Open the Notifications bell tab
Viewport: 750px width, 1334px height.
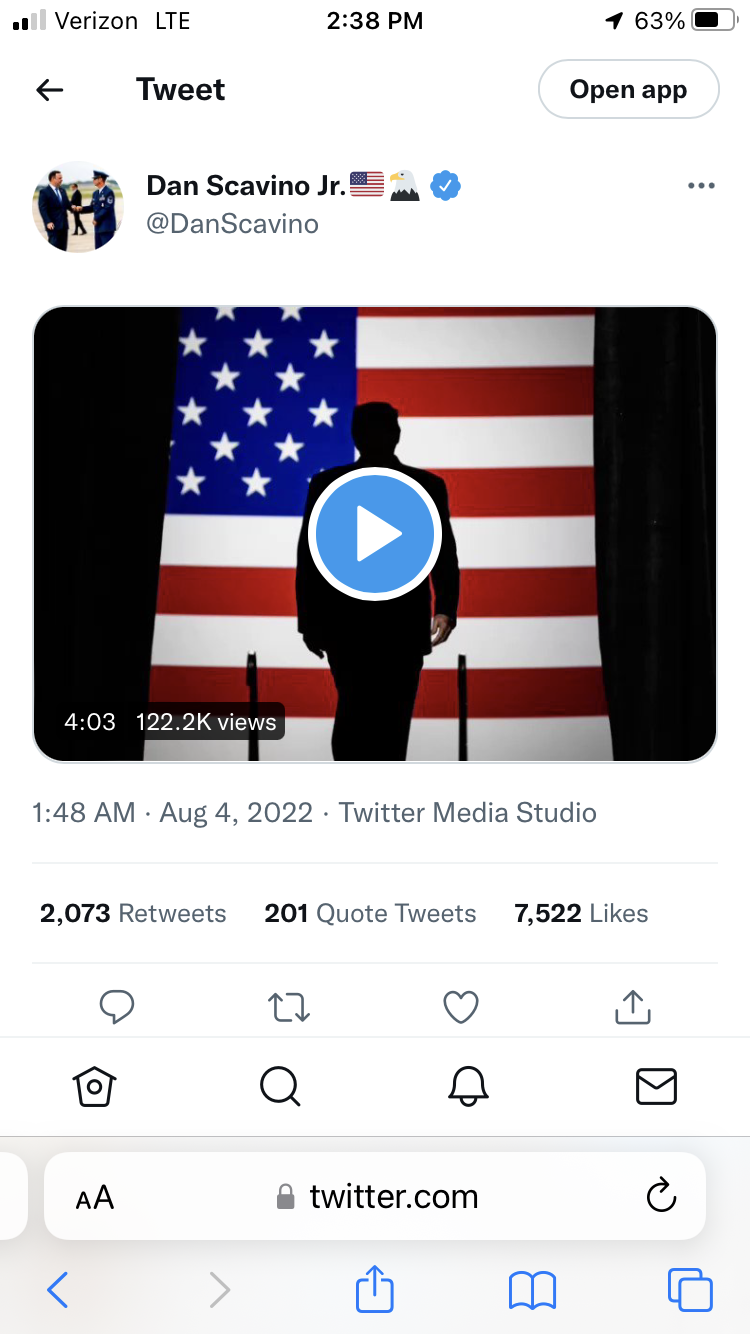click(x=468, y=1086)
